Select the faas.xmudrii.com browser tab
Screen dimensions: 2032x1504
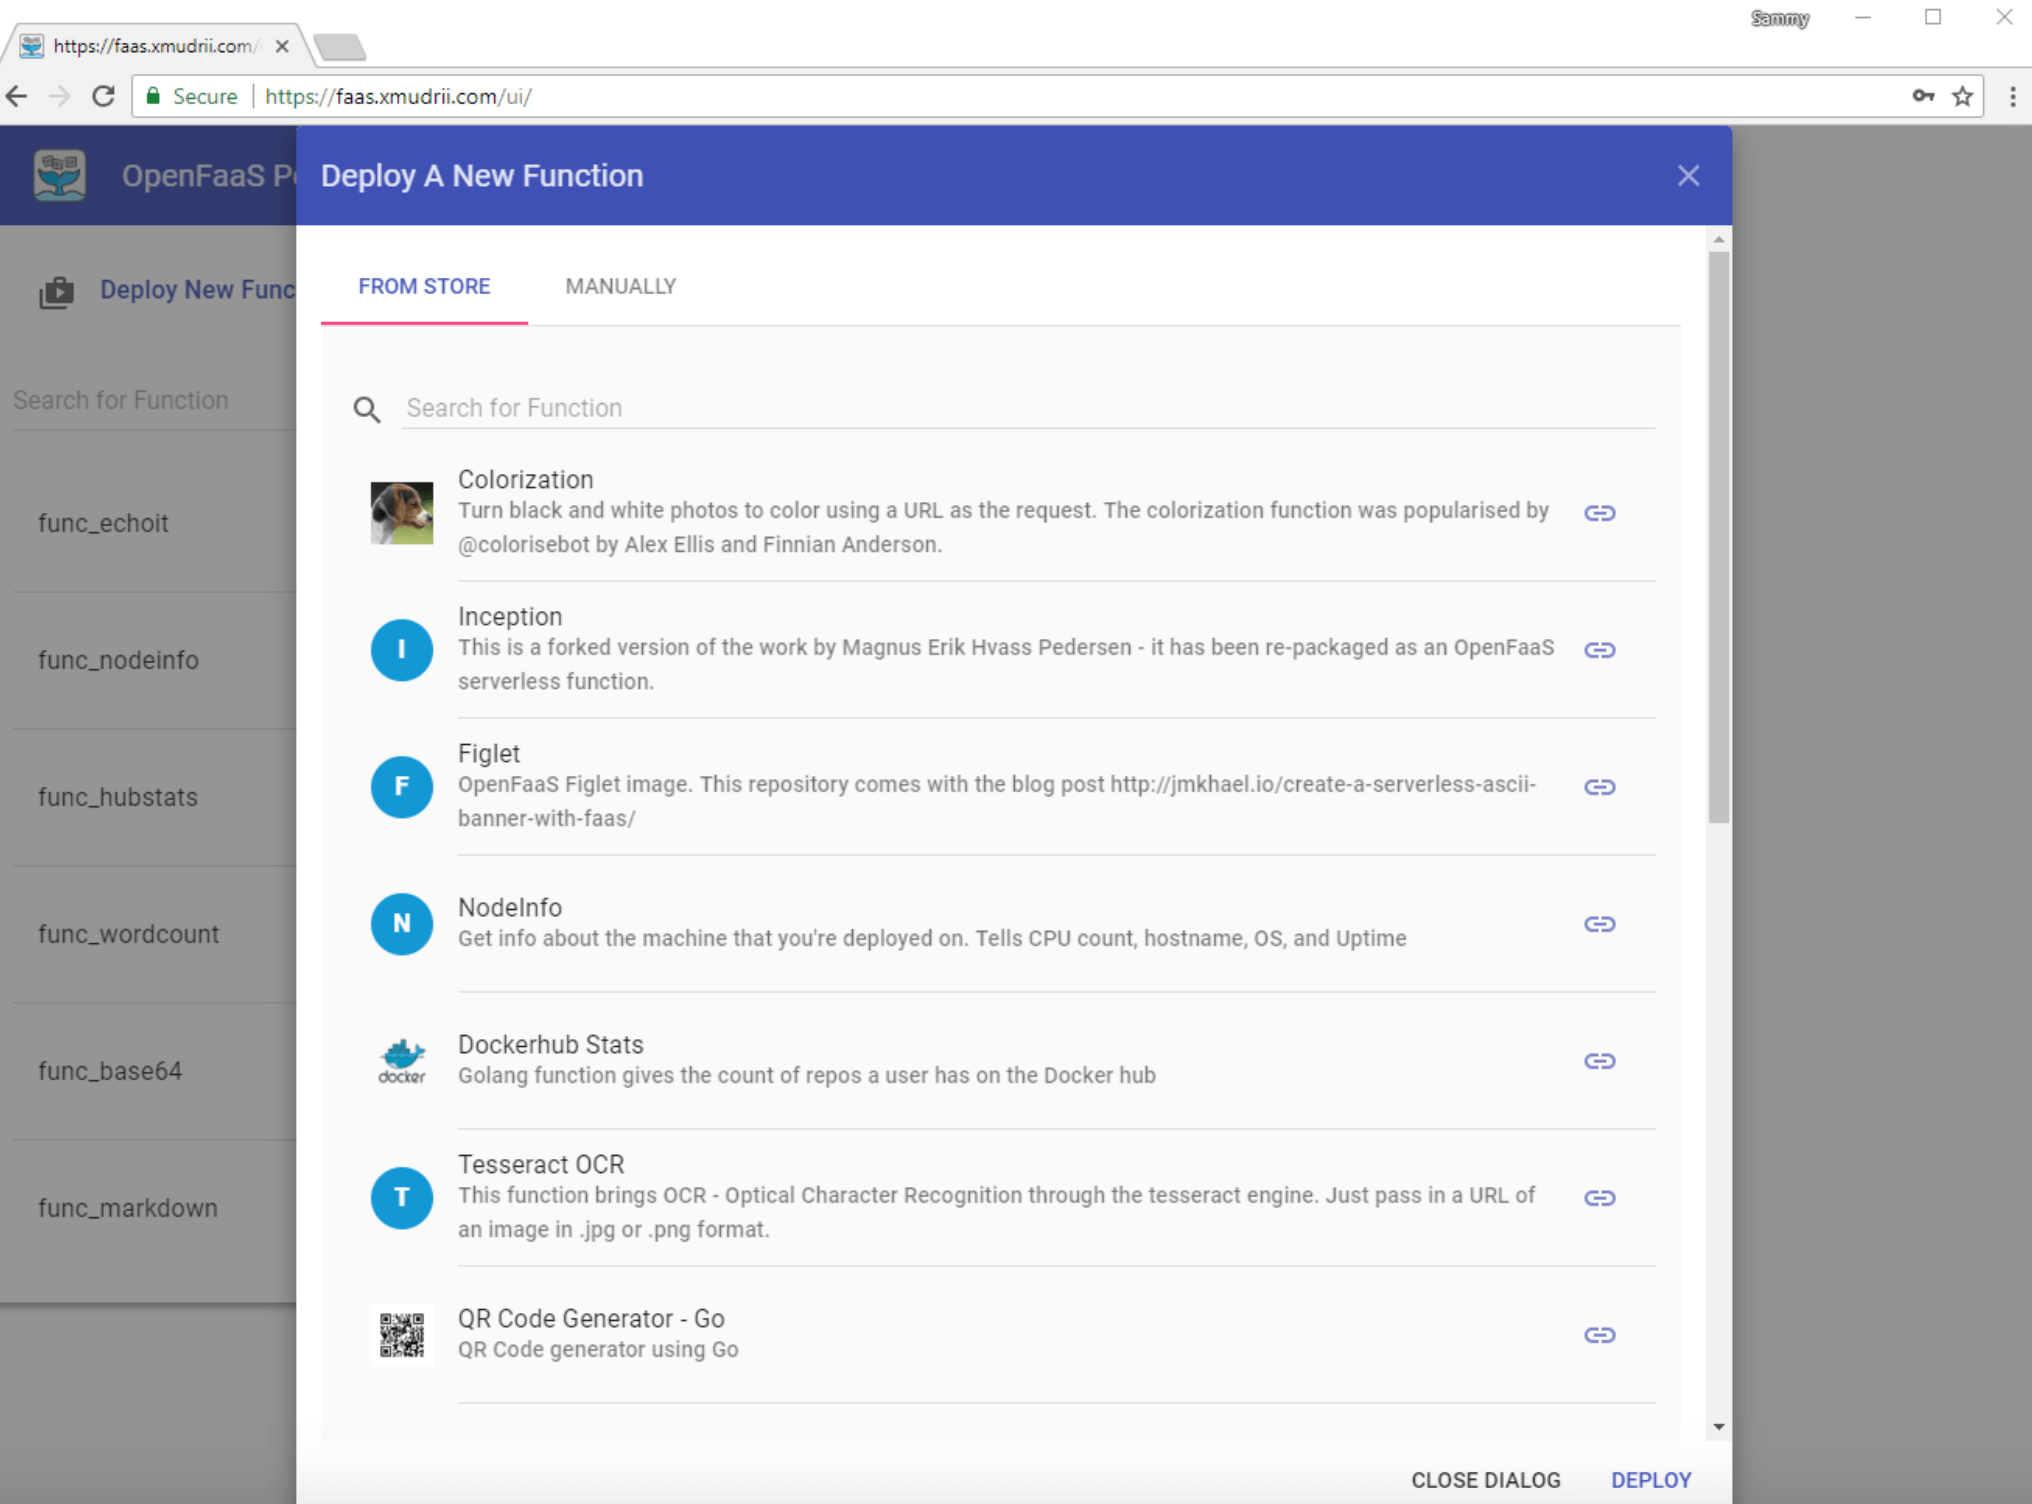pos(155,46)
